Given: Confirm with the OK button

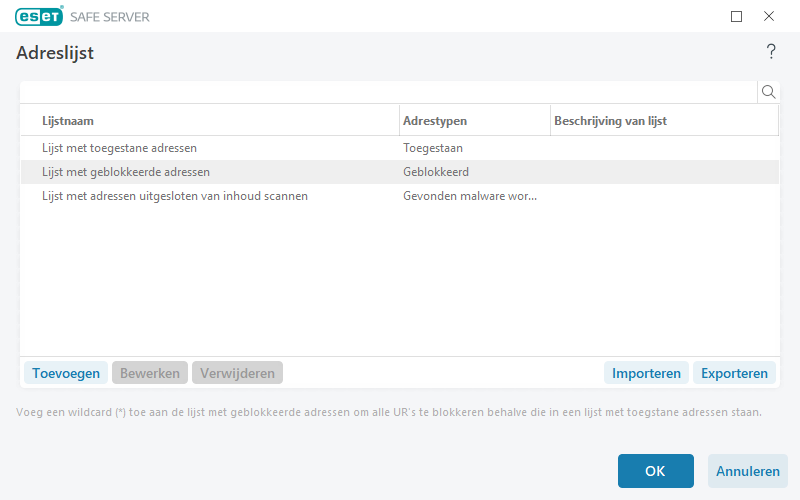Looking at the screenshot, I should point(656,471).
